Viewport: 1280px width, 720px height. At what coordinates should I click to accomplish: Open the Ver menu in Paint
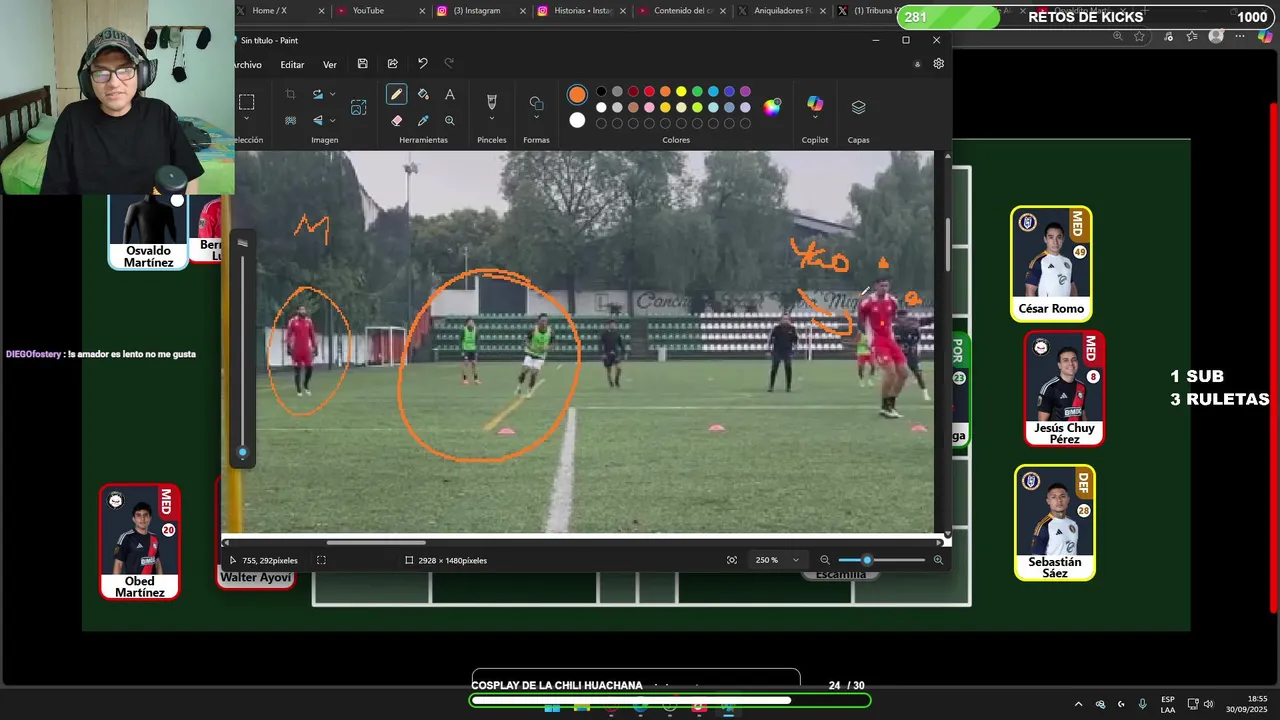click(x=330, y=65)
